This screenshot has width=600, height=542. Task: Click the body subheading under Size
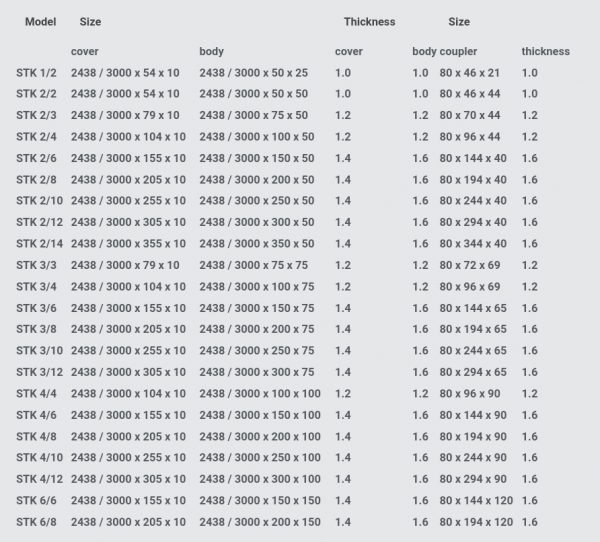[211, 51]
